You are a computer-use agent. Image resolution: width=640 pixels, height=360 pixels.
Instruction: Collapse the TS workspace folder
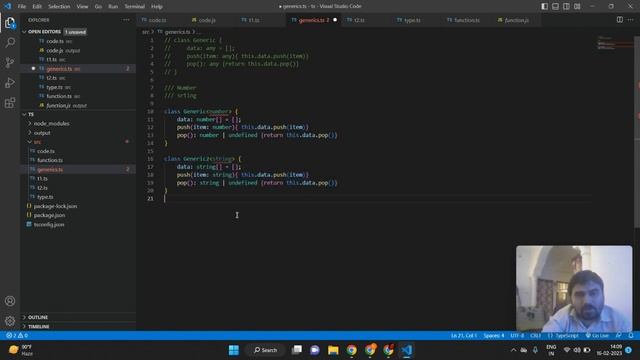click(x=31, y=114)
